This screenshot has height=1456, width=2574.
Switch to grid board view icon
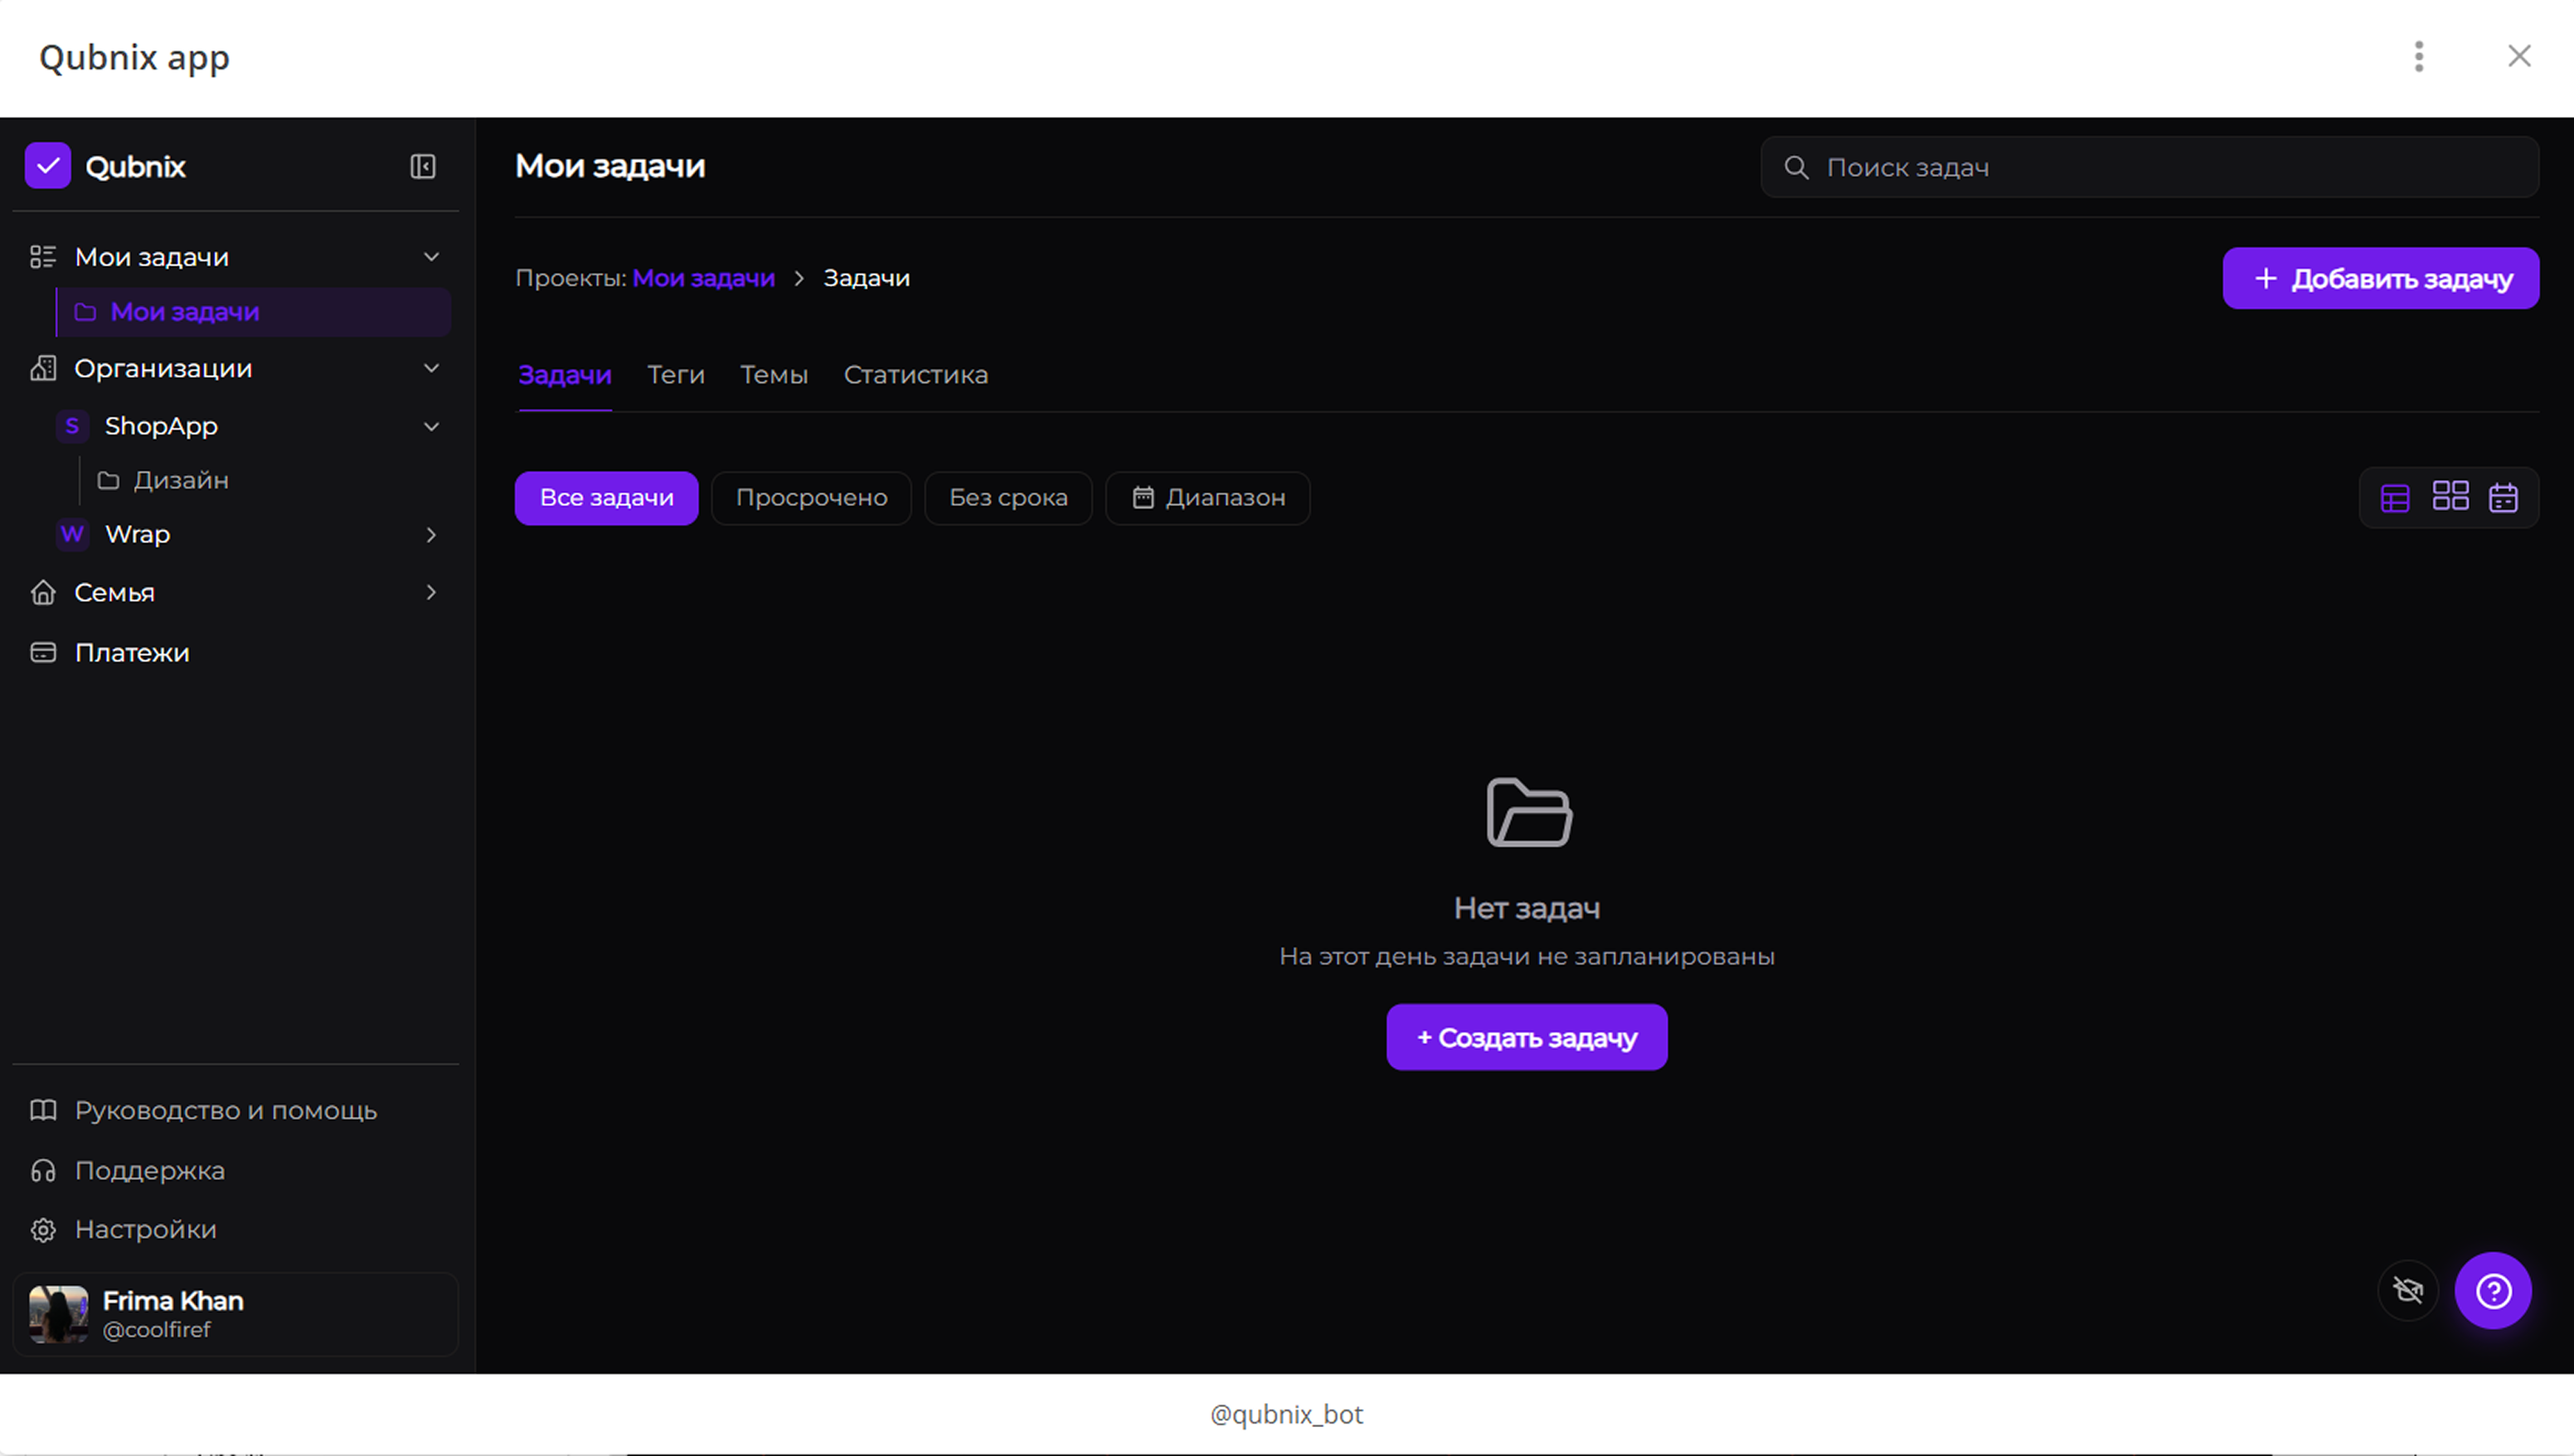click(2450, 496)
